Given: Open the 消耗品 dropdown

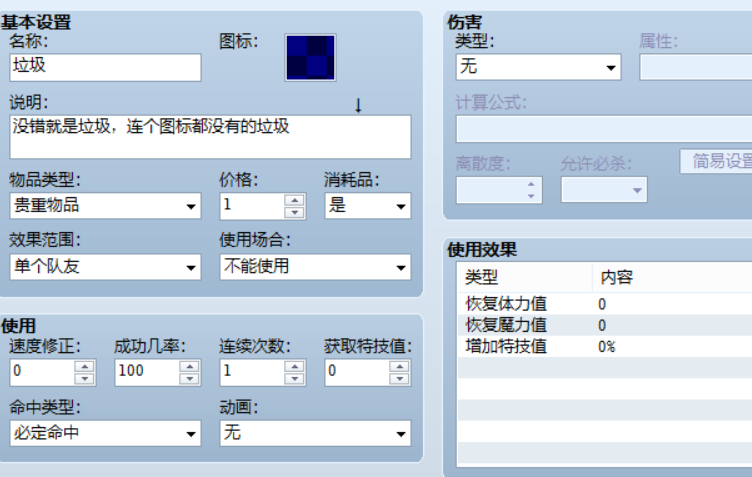Looking at the screenshot, I should [367, 206].
